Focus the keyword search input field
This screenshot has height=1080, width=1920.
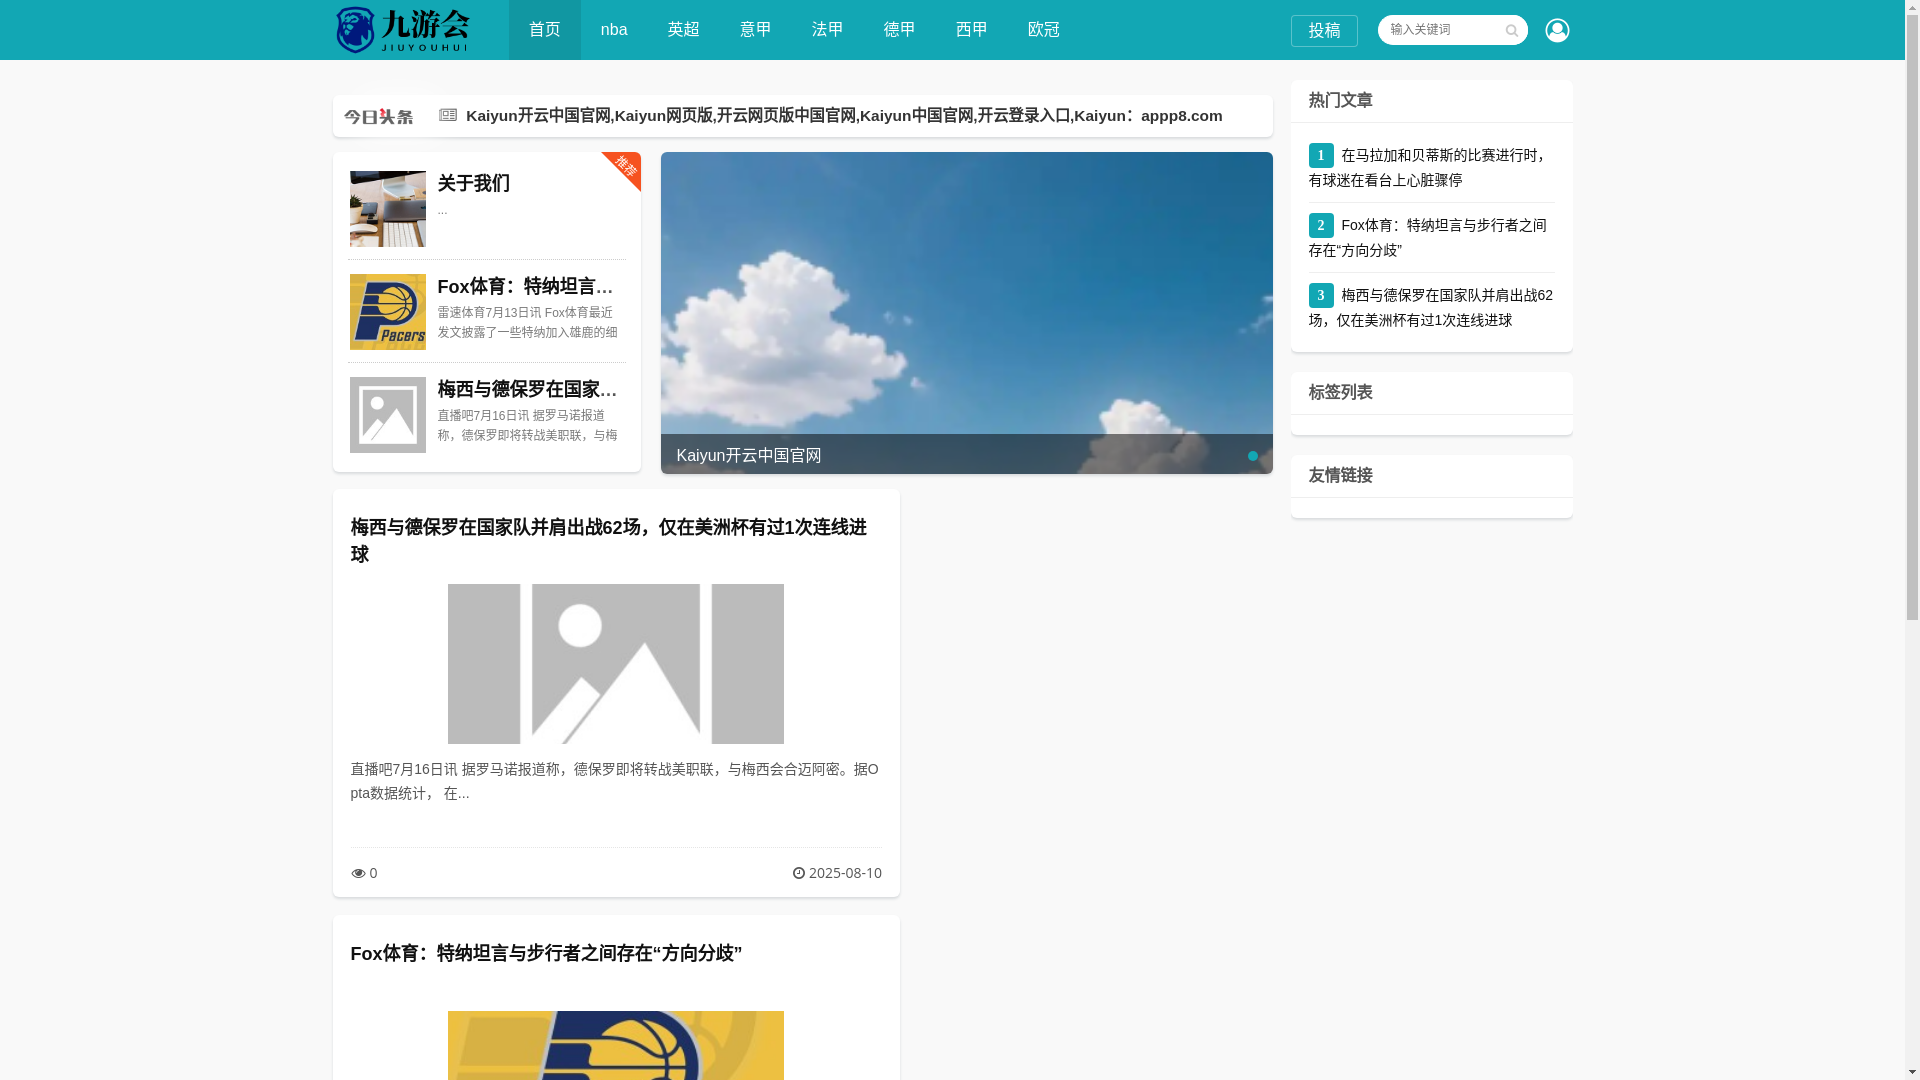1440,30
